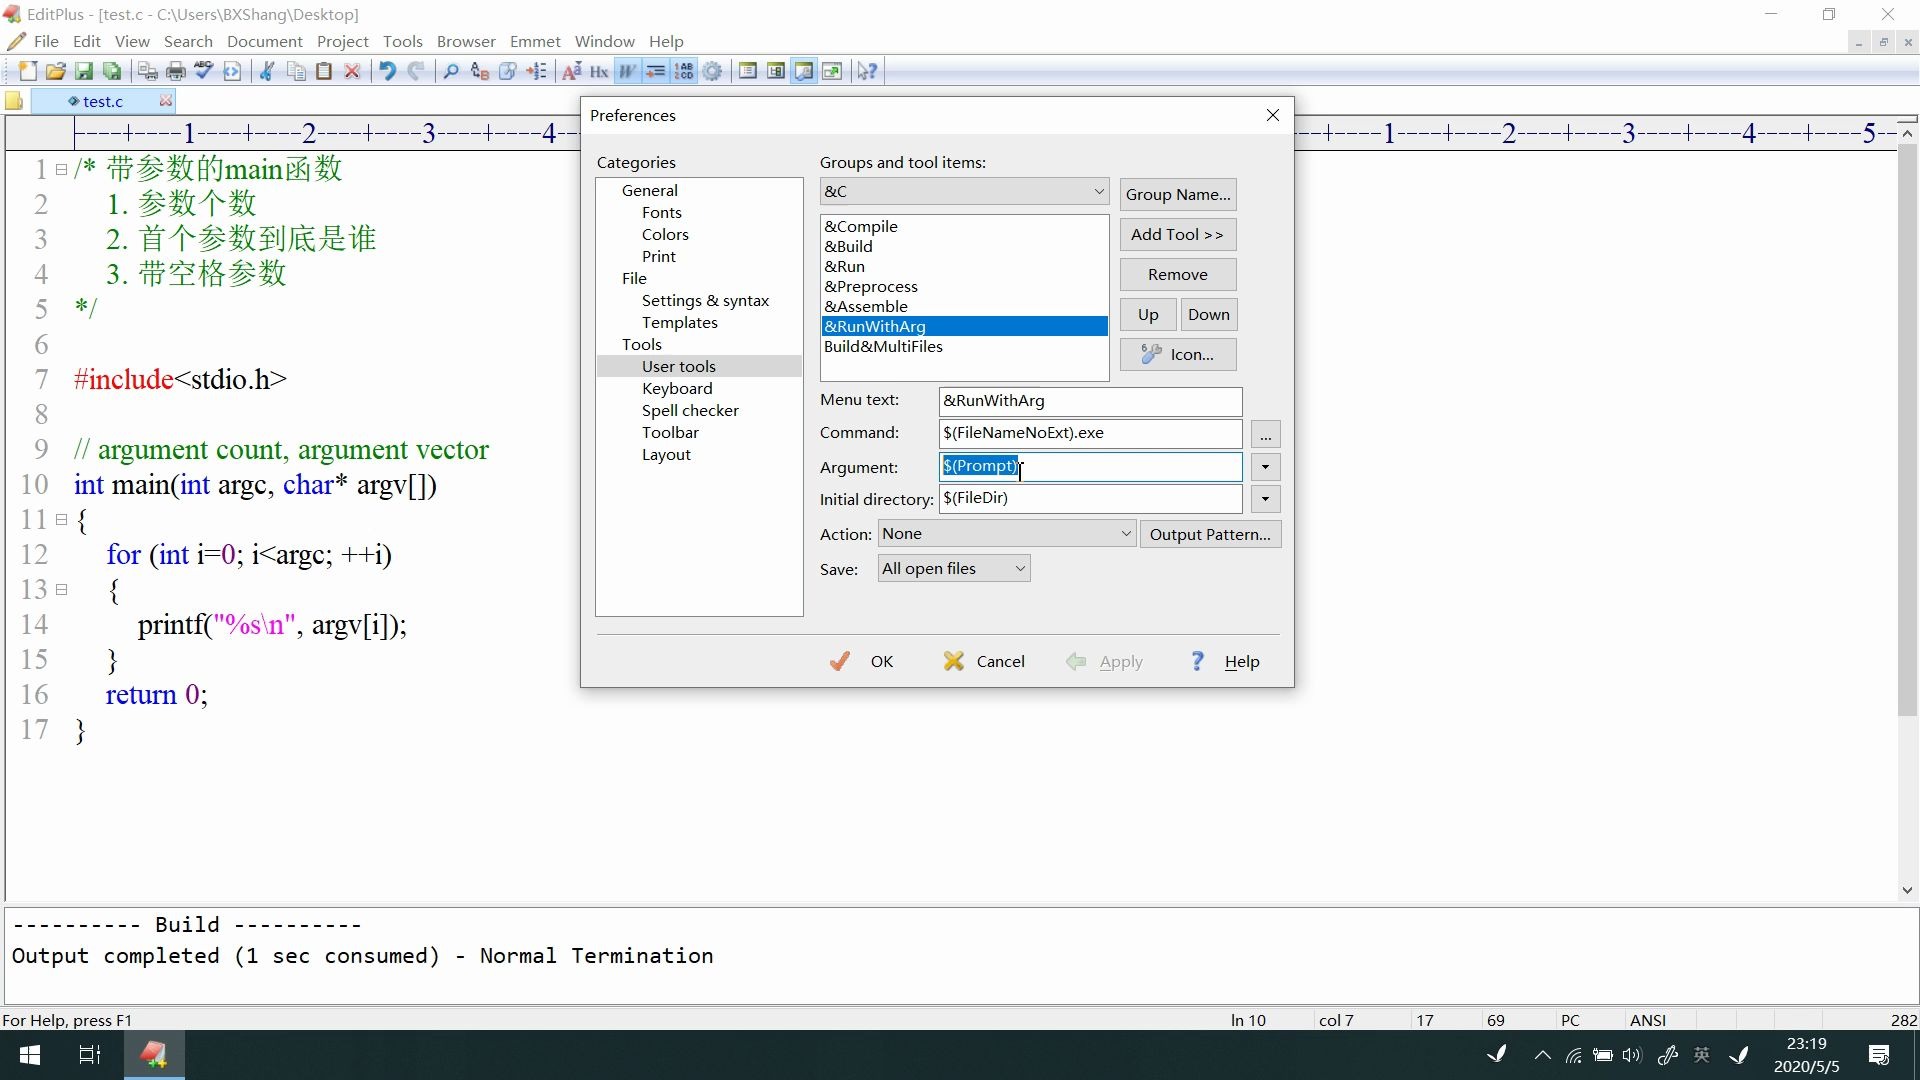Click the Command input field
The image size is (1920, 1080).
[x=1090, y=433]
